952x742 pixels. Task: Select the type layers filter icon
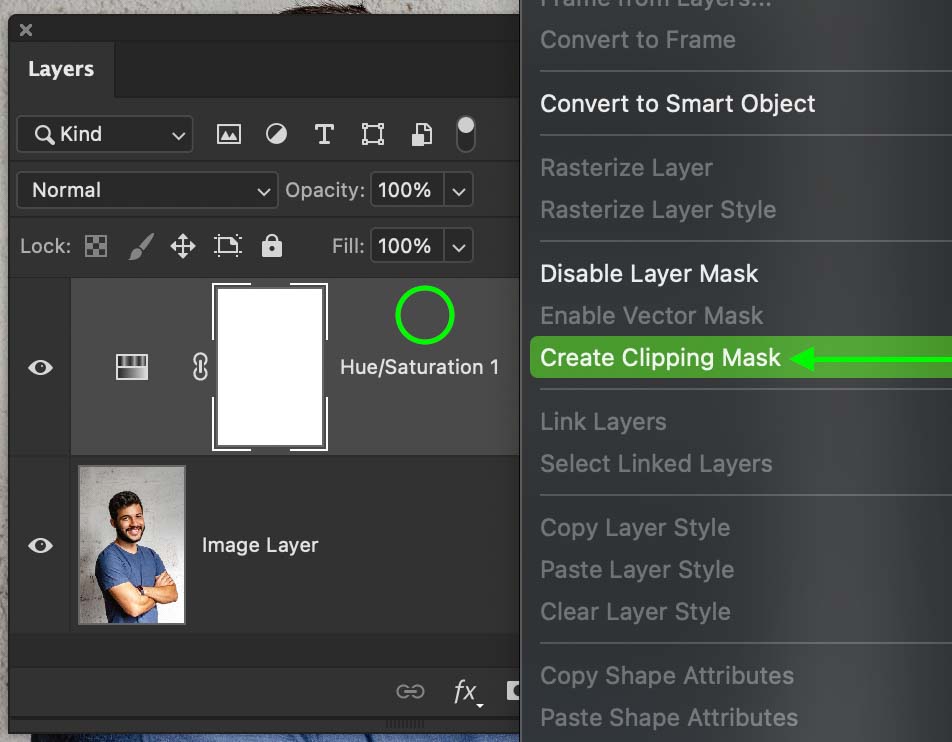pyautogui.click(x=324, y=133)
